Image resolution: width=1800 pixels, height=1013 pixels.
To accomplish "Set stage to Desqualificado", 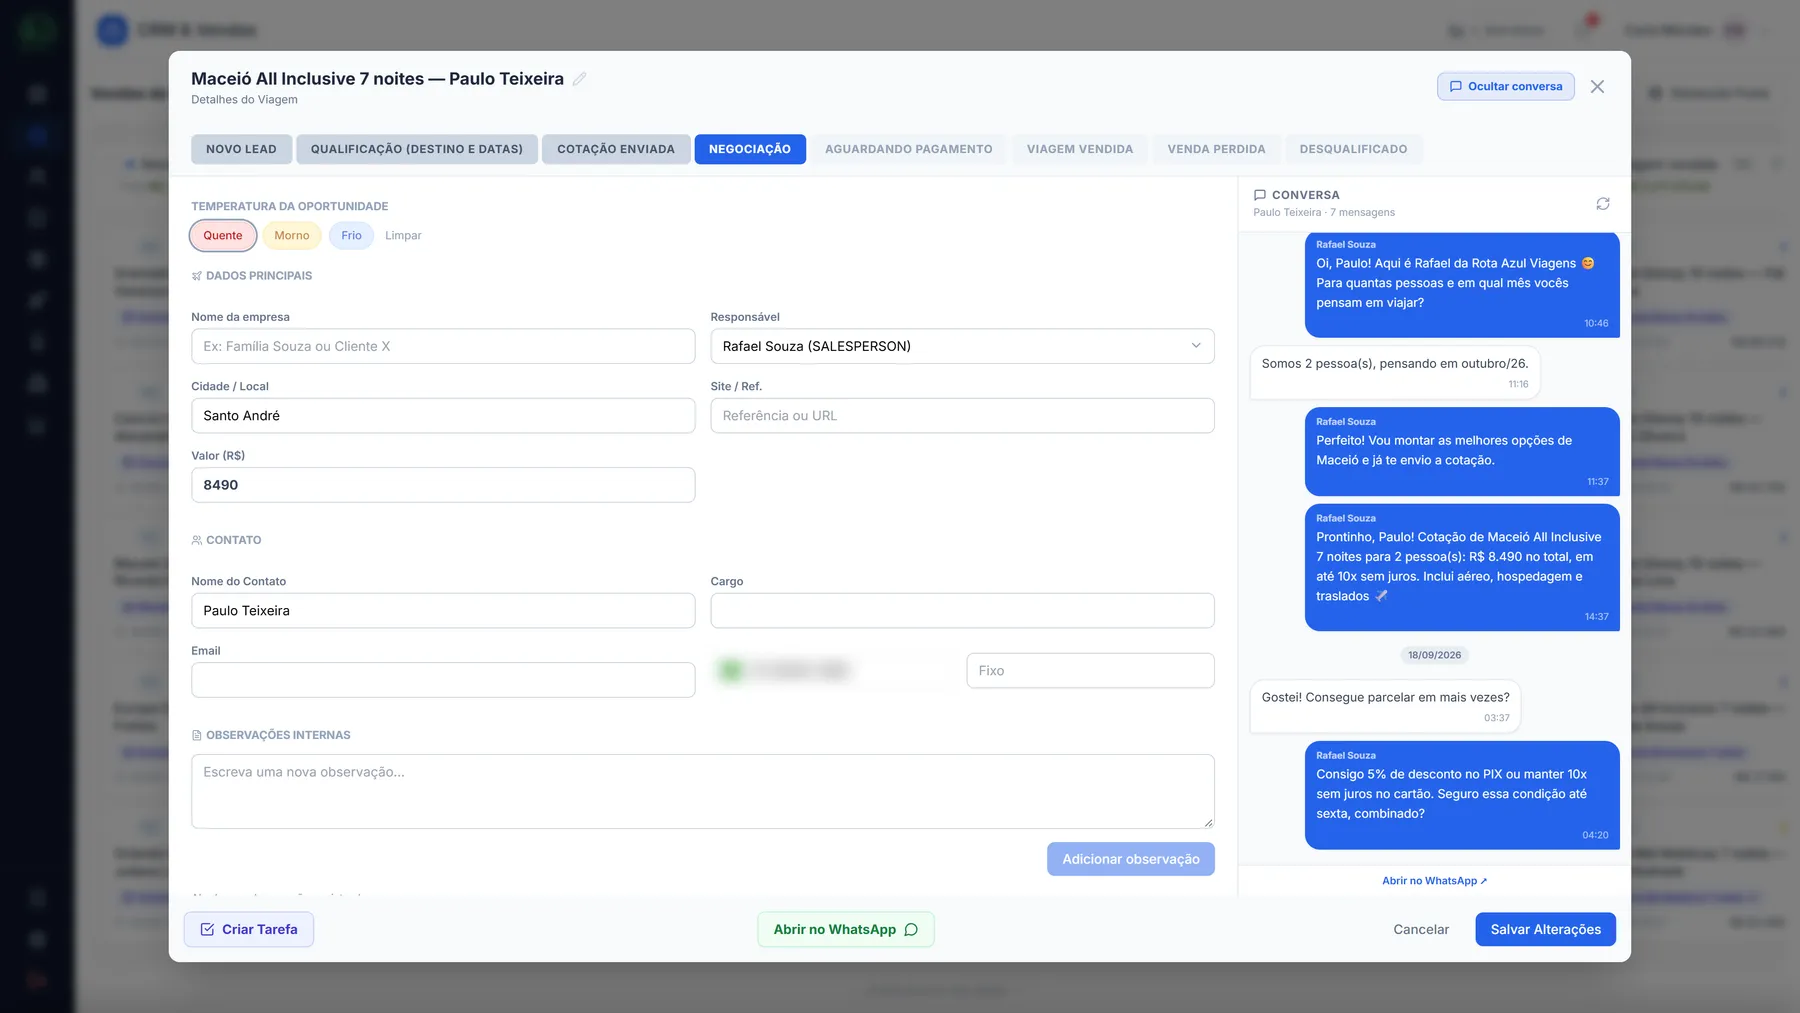I will pyautogui.click(x=1354, y=149).
